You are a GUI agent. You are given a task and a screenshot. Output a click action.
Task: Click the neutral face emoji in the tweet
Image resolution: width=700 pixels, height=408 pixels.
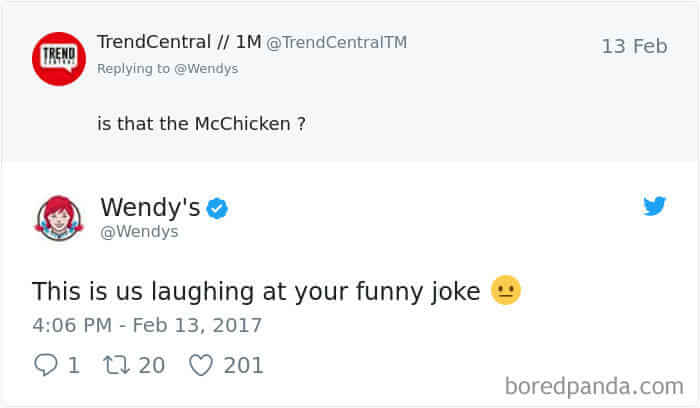click(x=506, y=291)
